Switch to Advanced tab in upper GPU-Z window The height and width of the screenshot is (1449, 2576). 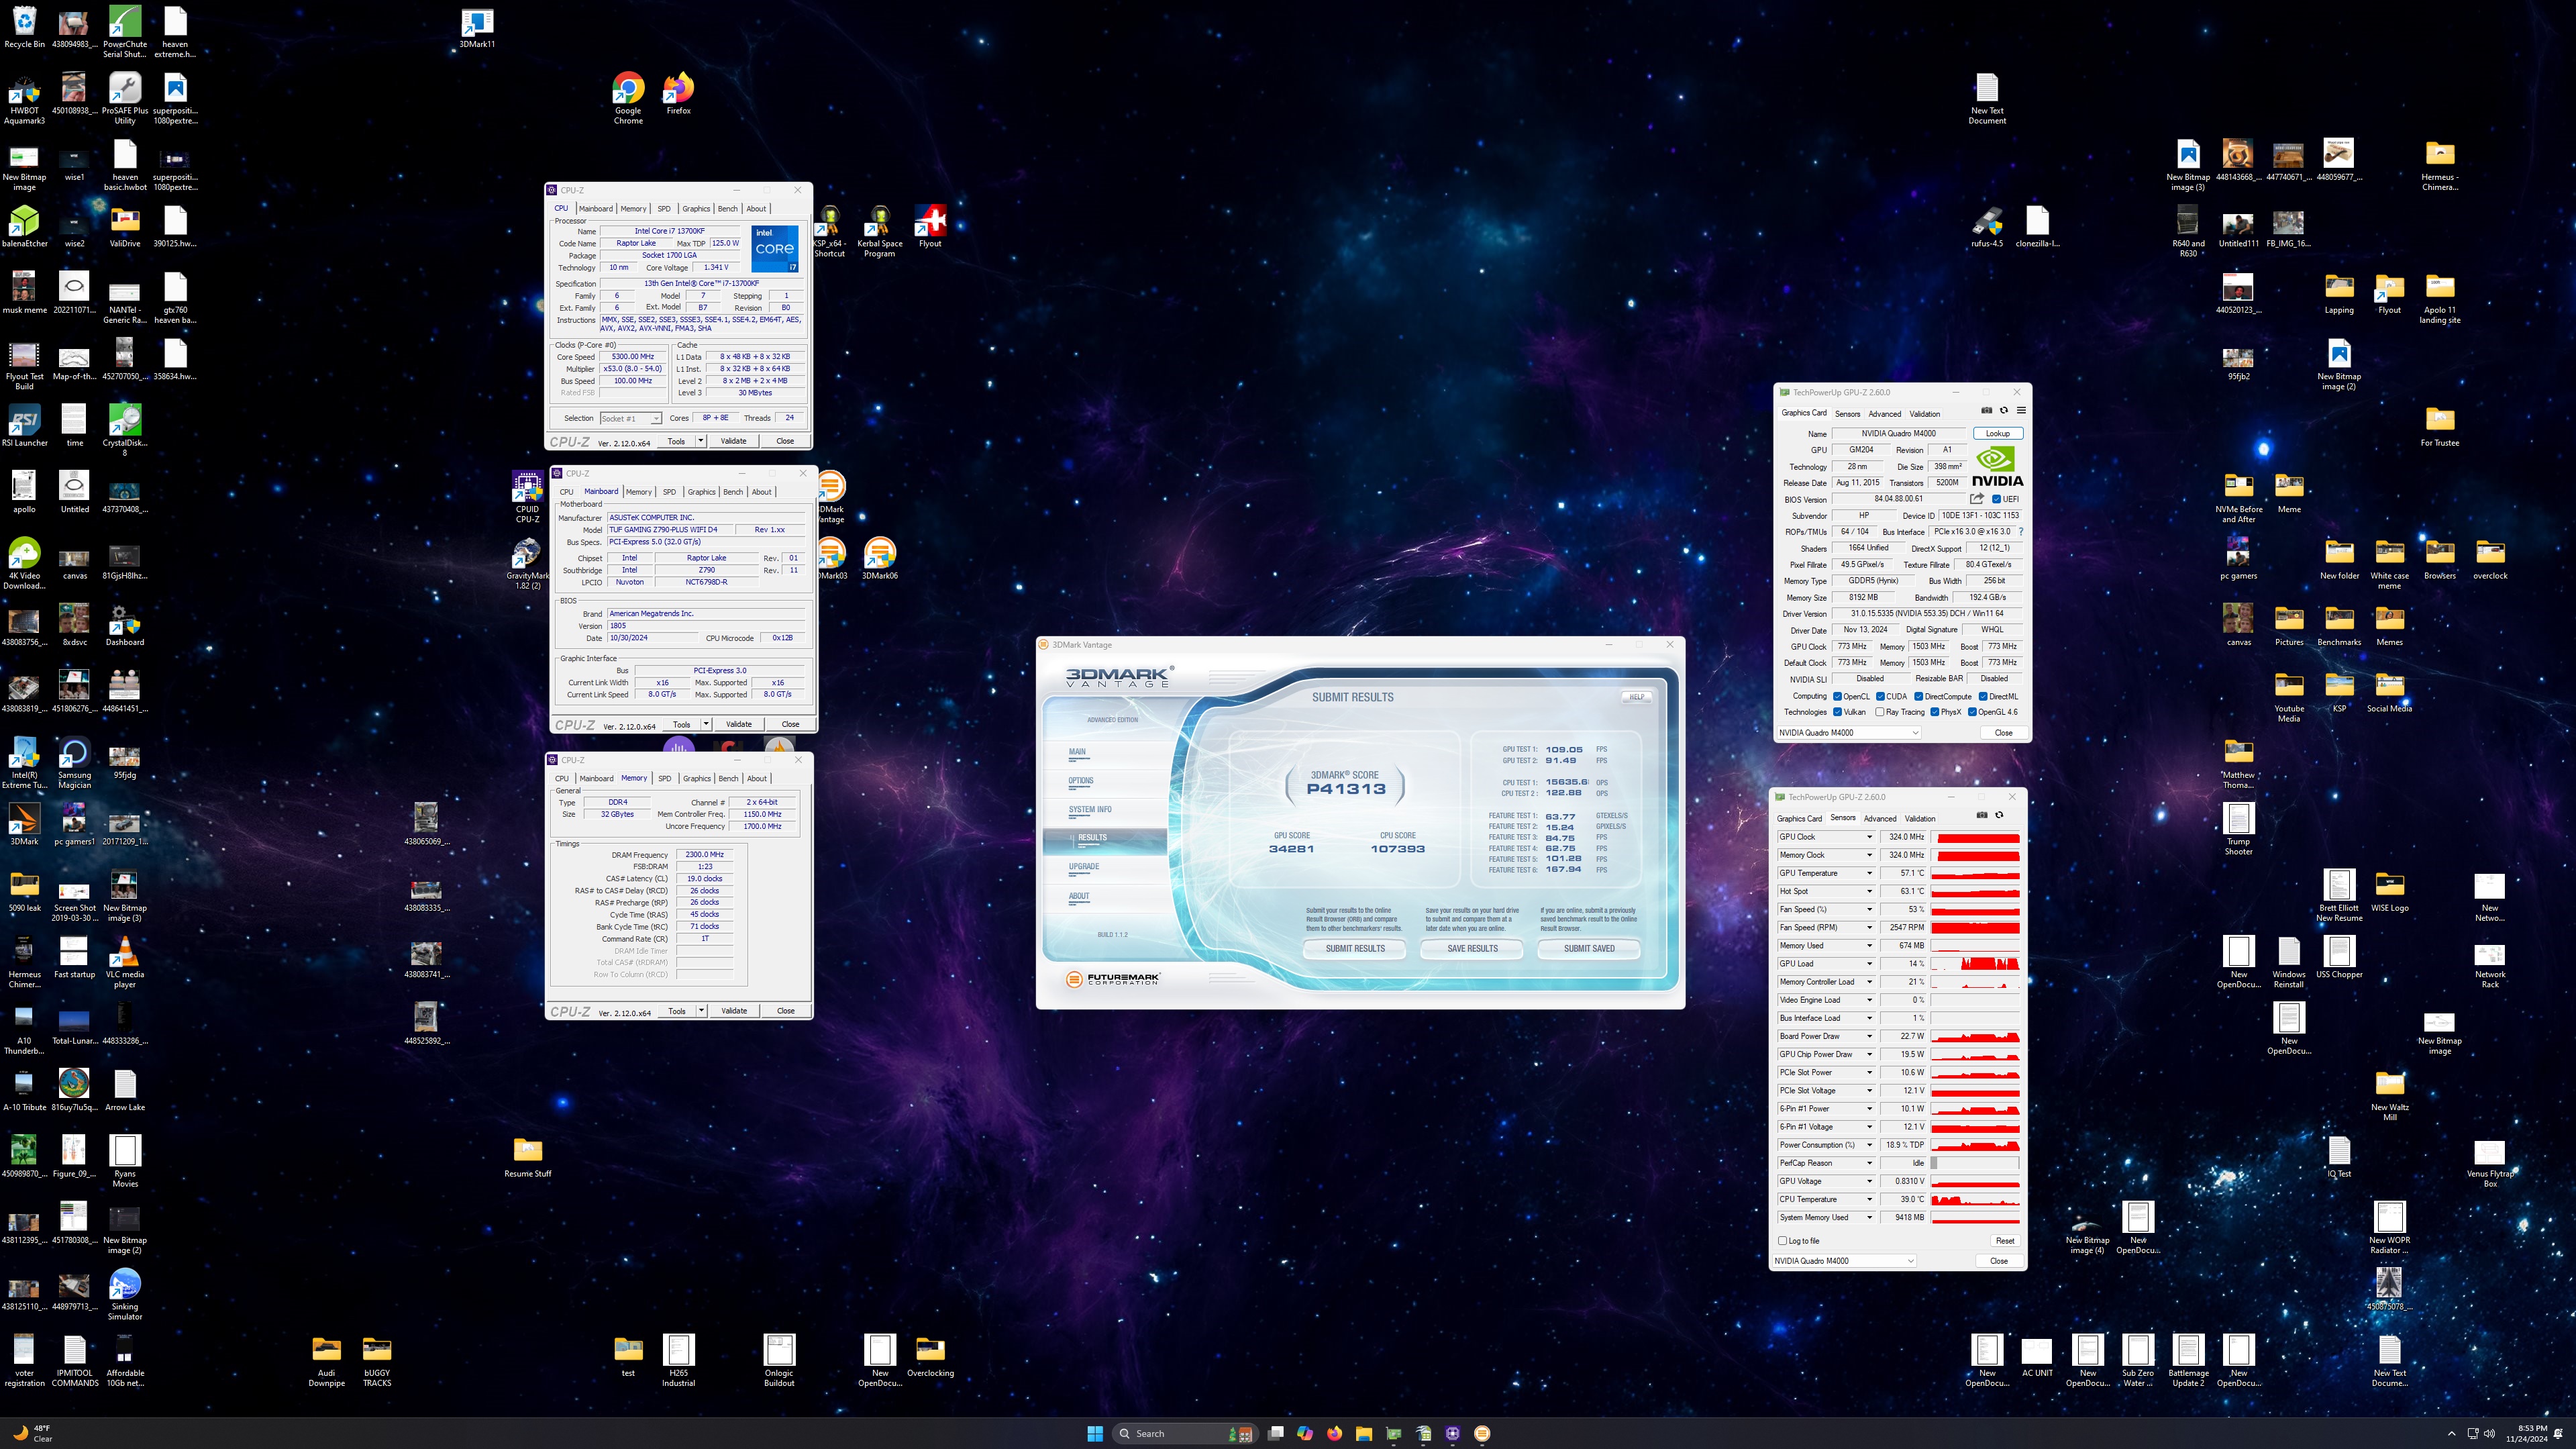click(x=1884, y=414)
